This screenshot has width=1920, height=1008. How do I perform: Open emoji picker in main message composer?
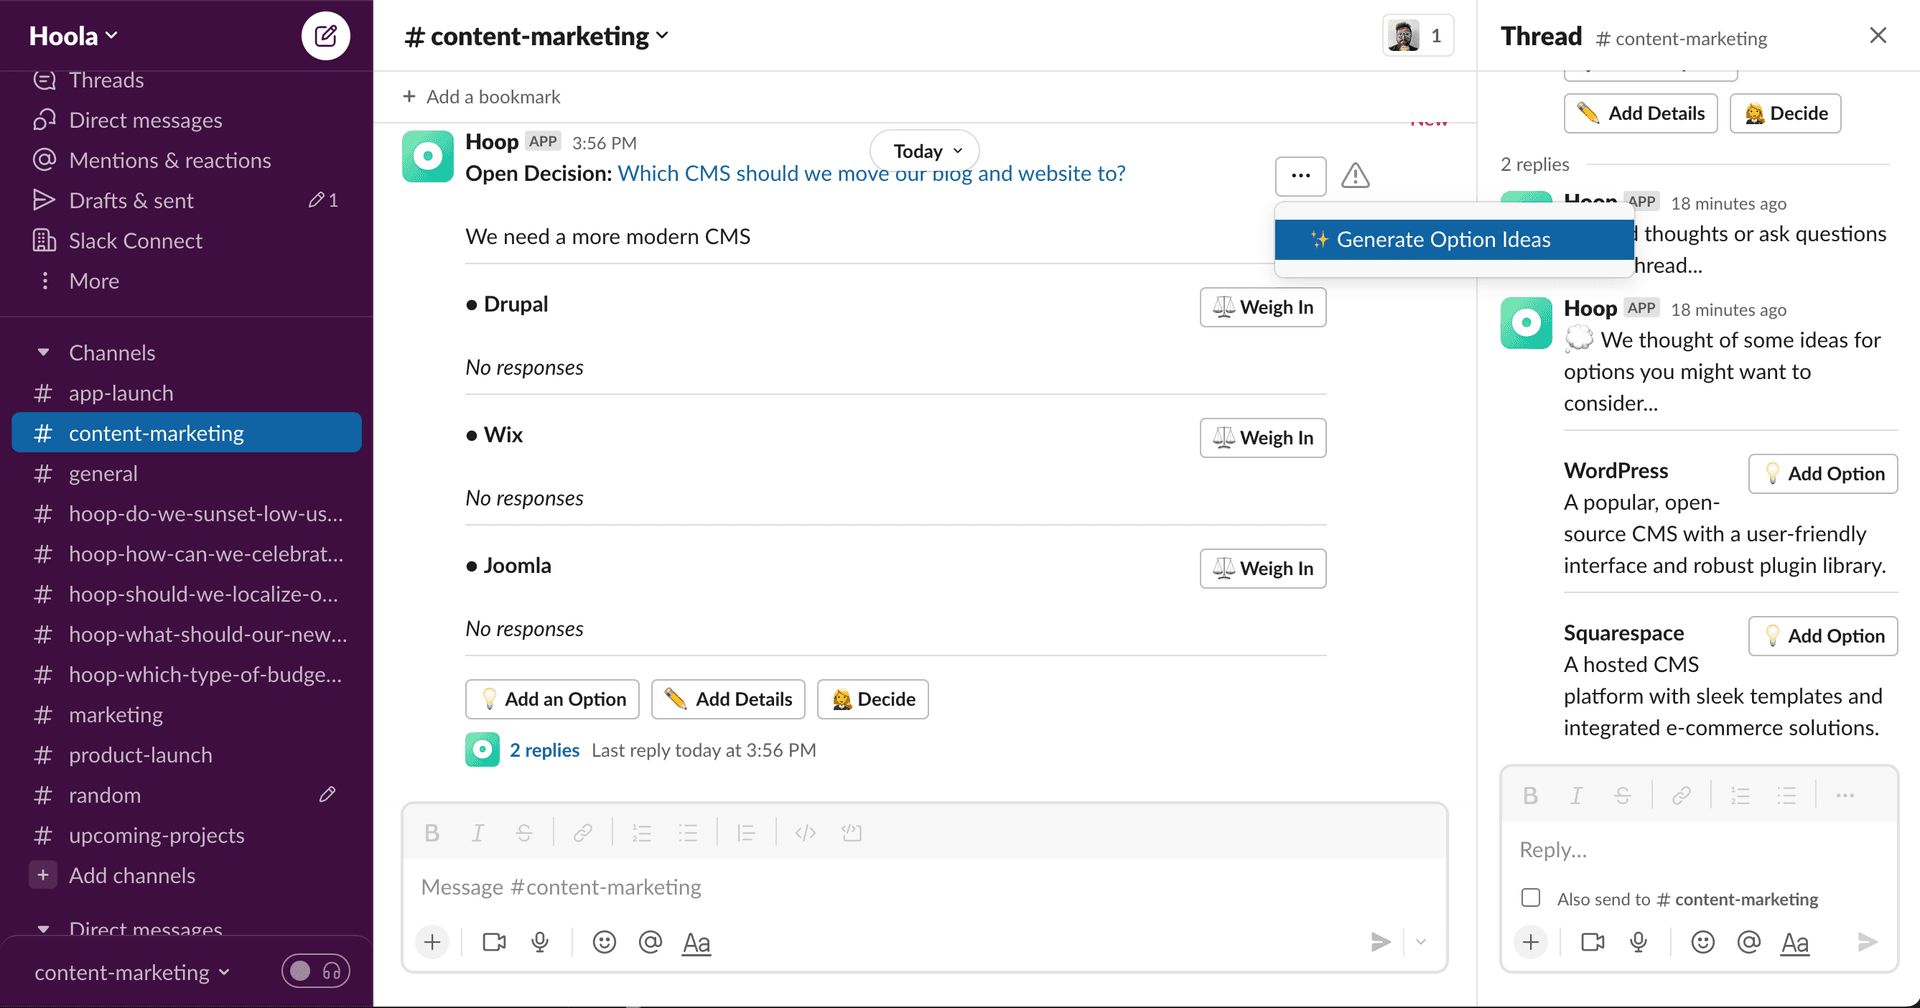coord(604,942)
